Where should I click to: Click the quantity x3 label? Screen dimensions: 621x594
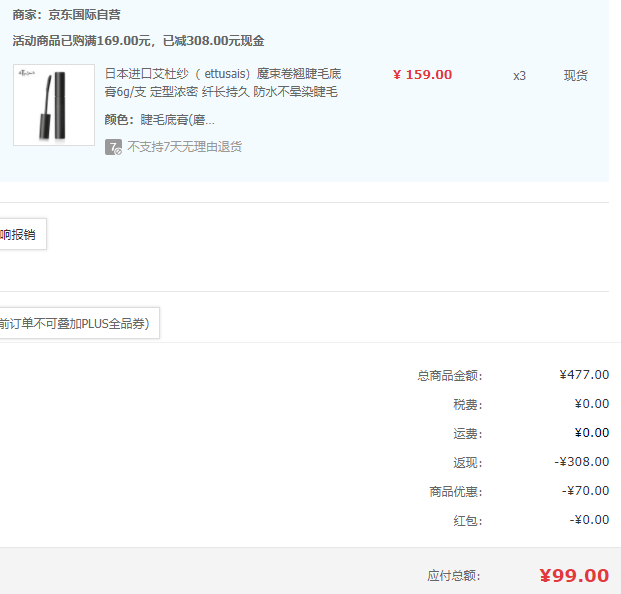[519, 76]
